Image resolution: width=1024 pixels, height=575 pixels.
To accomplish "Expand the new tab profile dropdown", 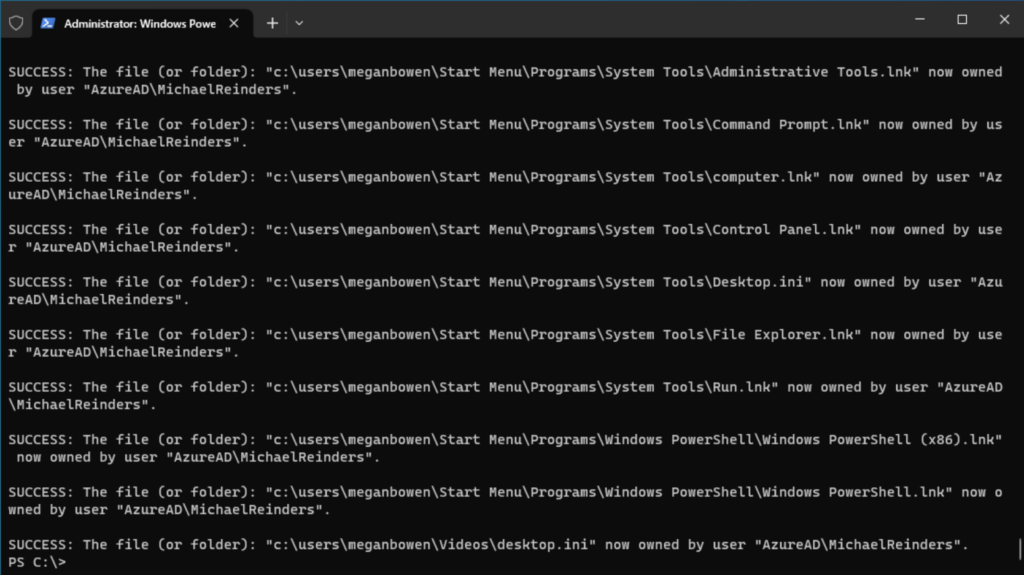I will point(299,24).
